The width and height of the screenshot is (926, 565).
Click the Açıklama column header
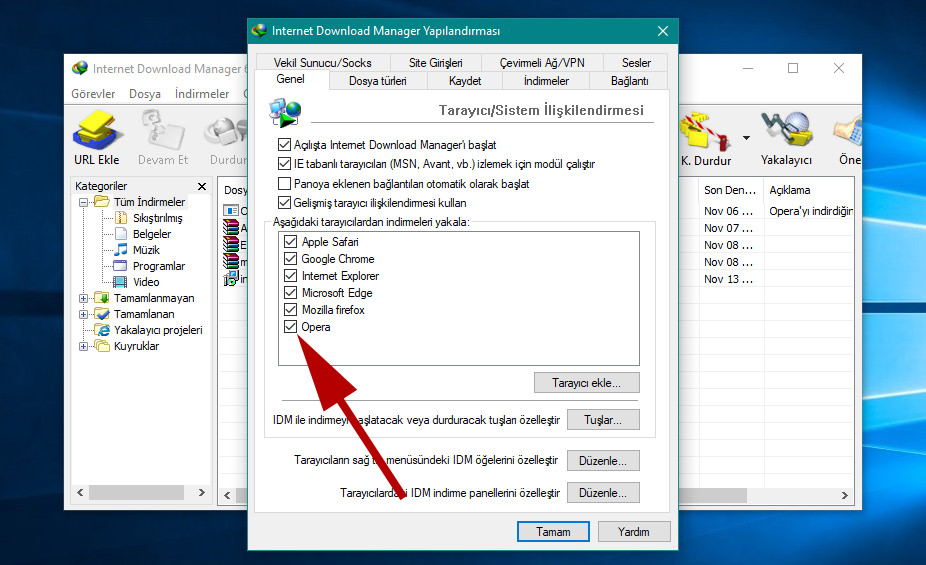[808, 190]
